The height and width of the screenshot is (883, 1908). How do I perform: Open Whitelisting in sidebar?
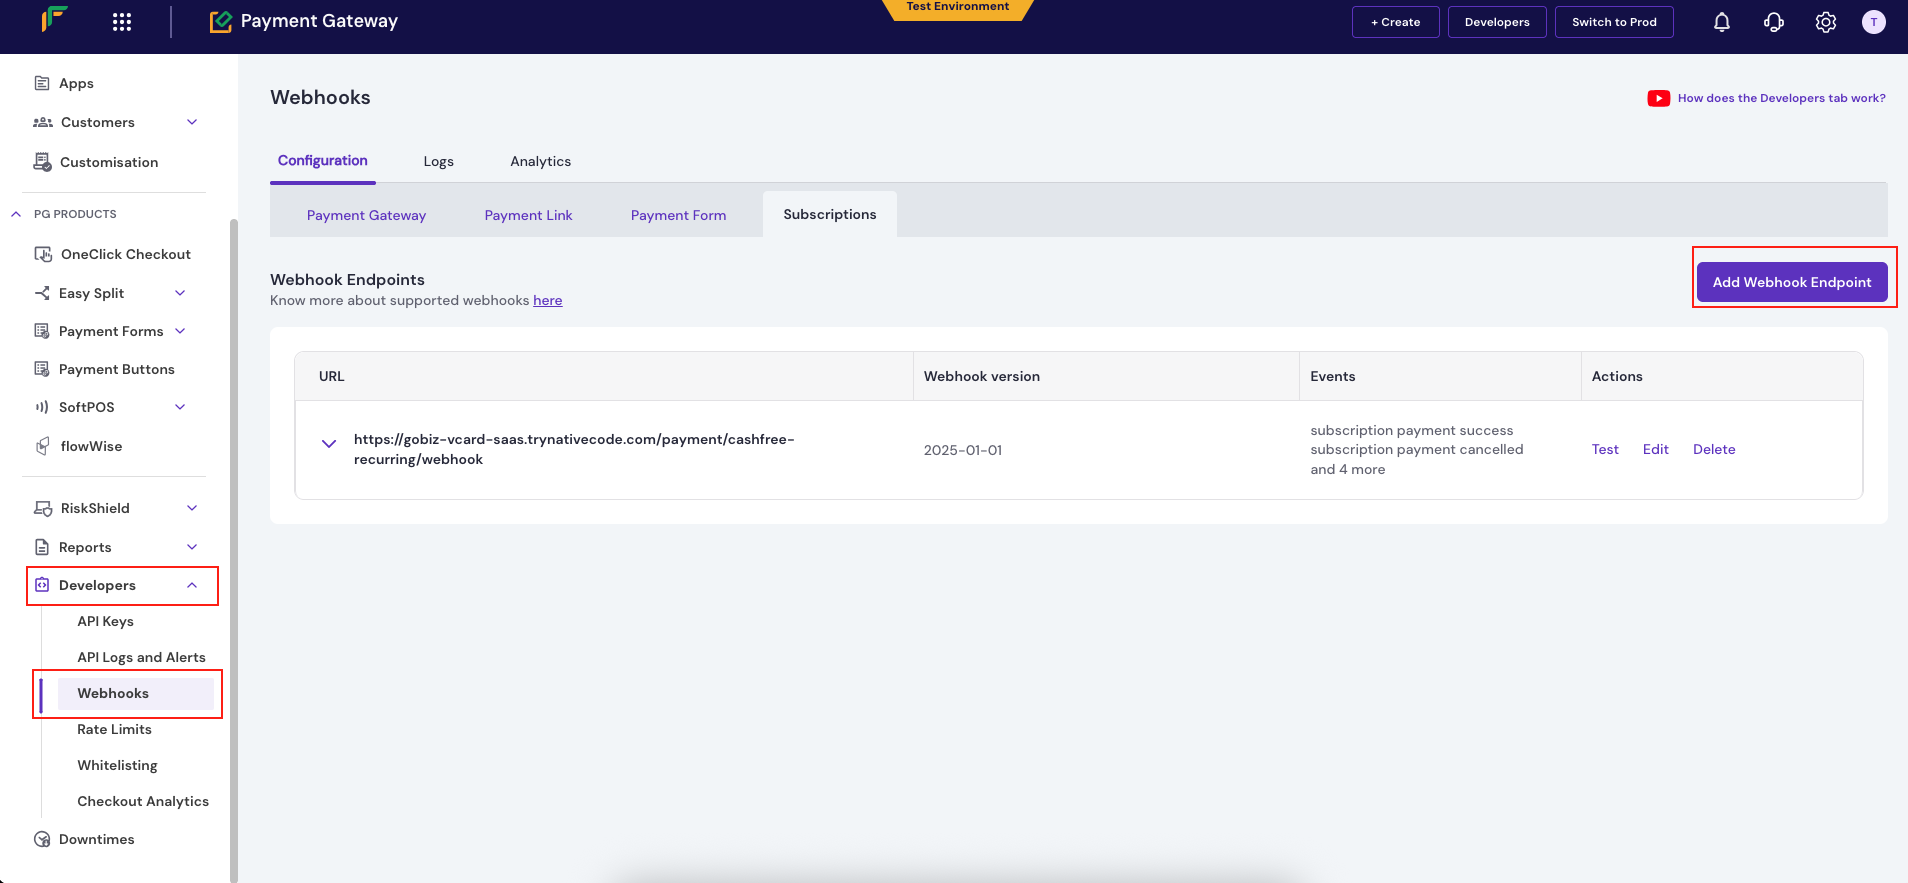click(118, 765)
